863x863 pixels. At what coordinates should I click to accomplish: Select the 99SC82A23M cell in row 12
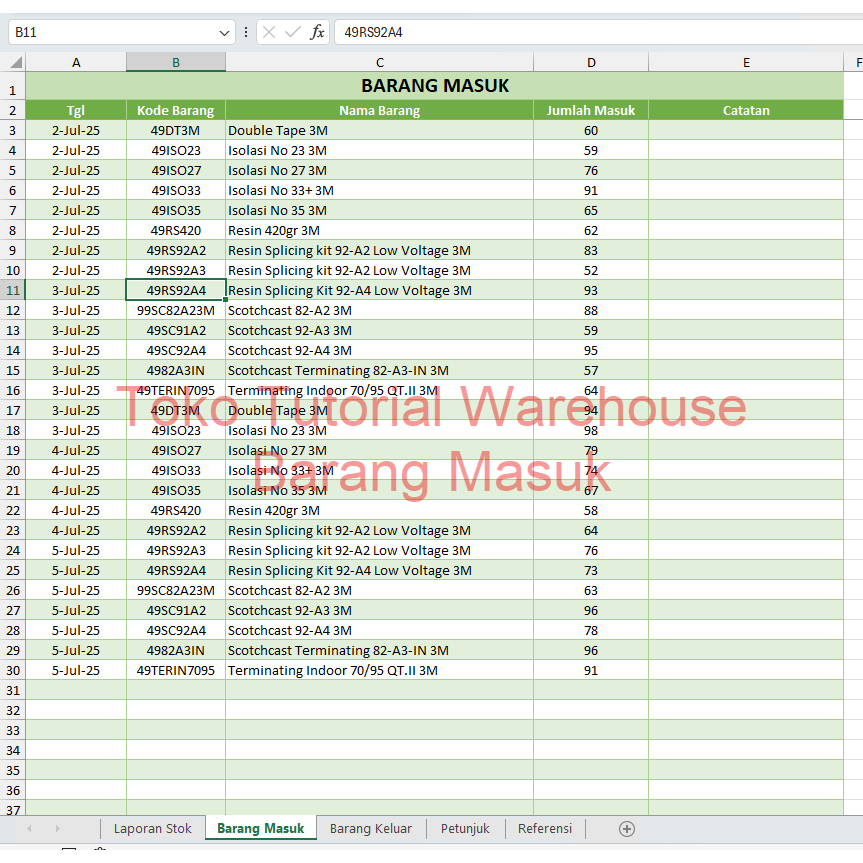176,310
